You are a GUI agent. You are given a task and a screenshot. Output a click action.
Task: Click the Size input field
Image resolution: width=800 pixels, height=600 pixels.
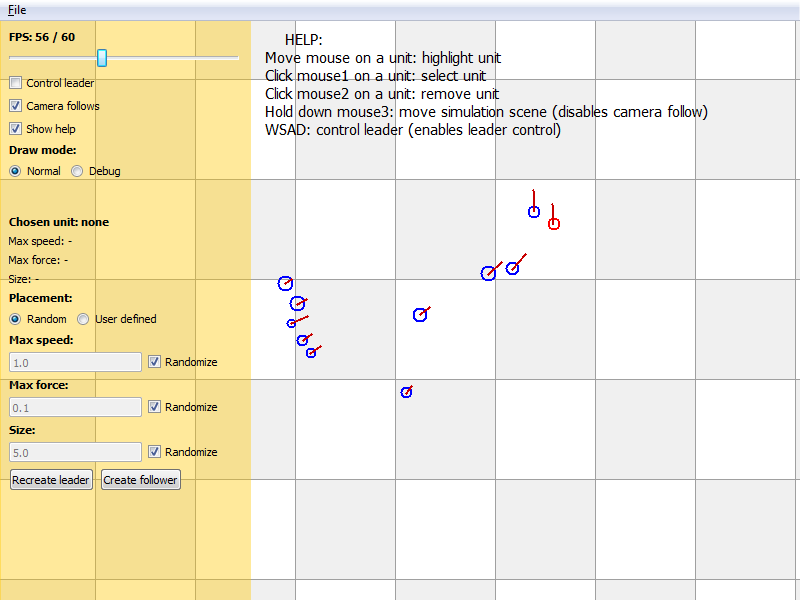(75, 452)
